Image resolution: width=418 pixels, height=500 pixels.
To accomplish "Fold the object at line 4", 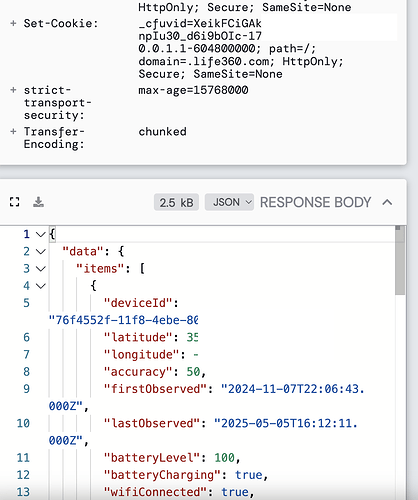I will (x=41, y=286).
